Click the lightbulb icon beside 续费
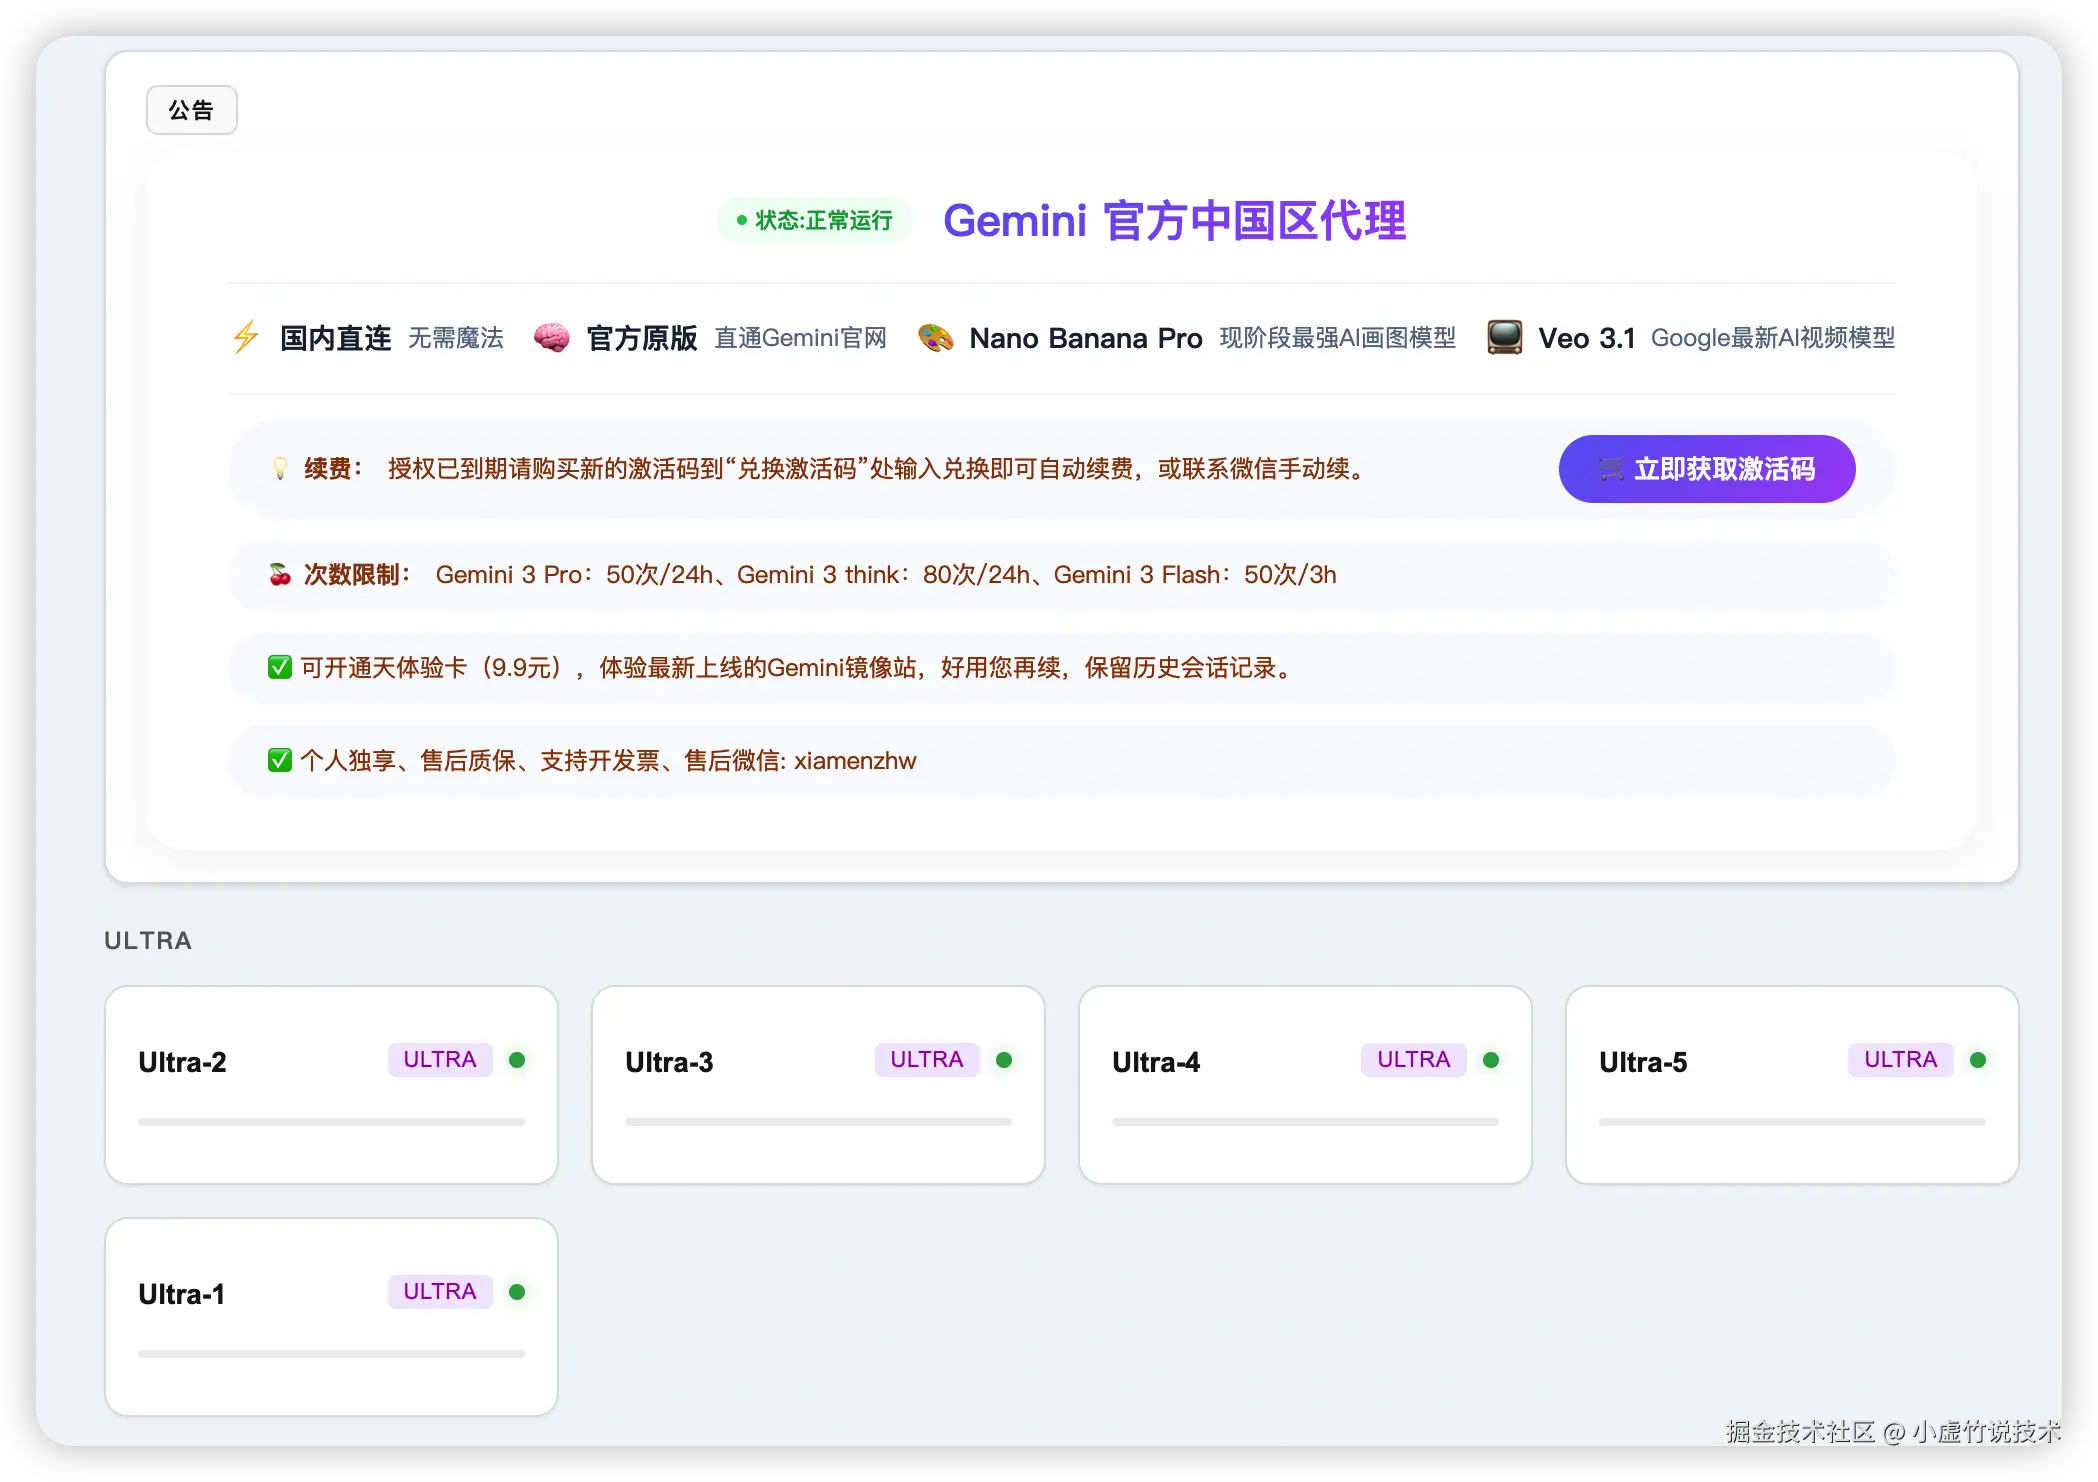This screenshot has height=1482, width=2098. pyautogui.click(x=280, y=468)
